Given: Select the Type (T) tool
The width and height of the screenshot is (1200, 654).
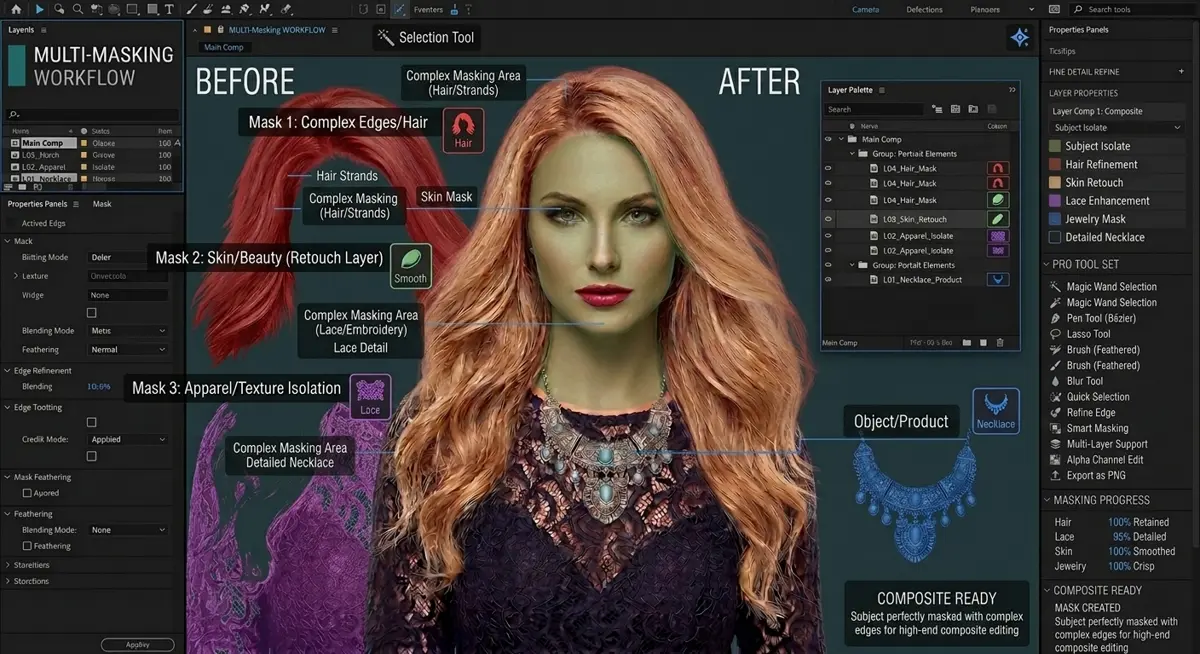Looking at the screenshot, I should pos(169,9).
